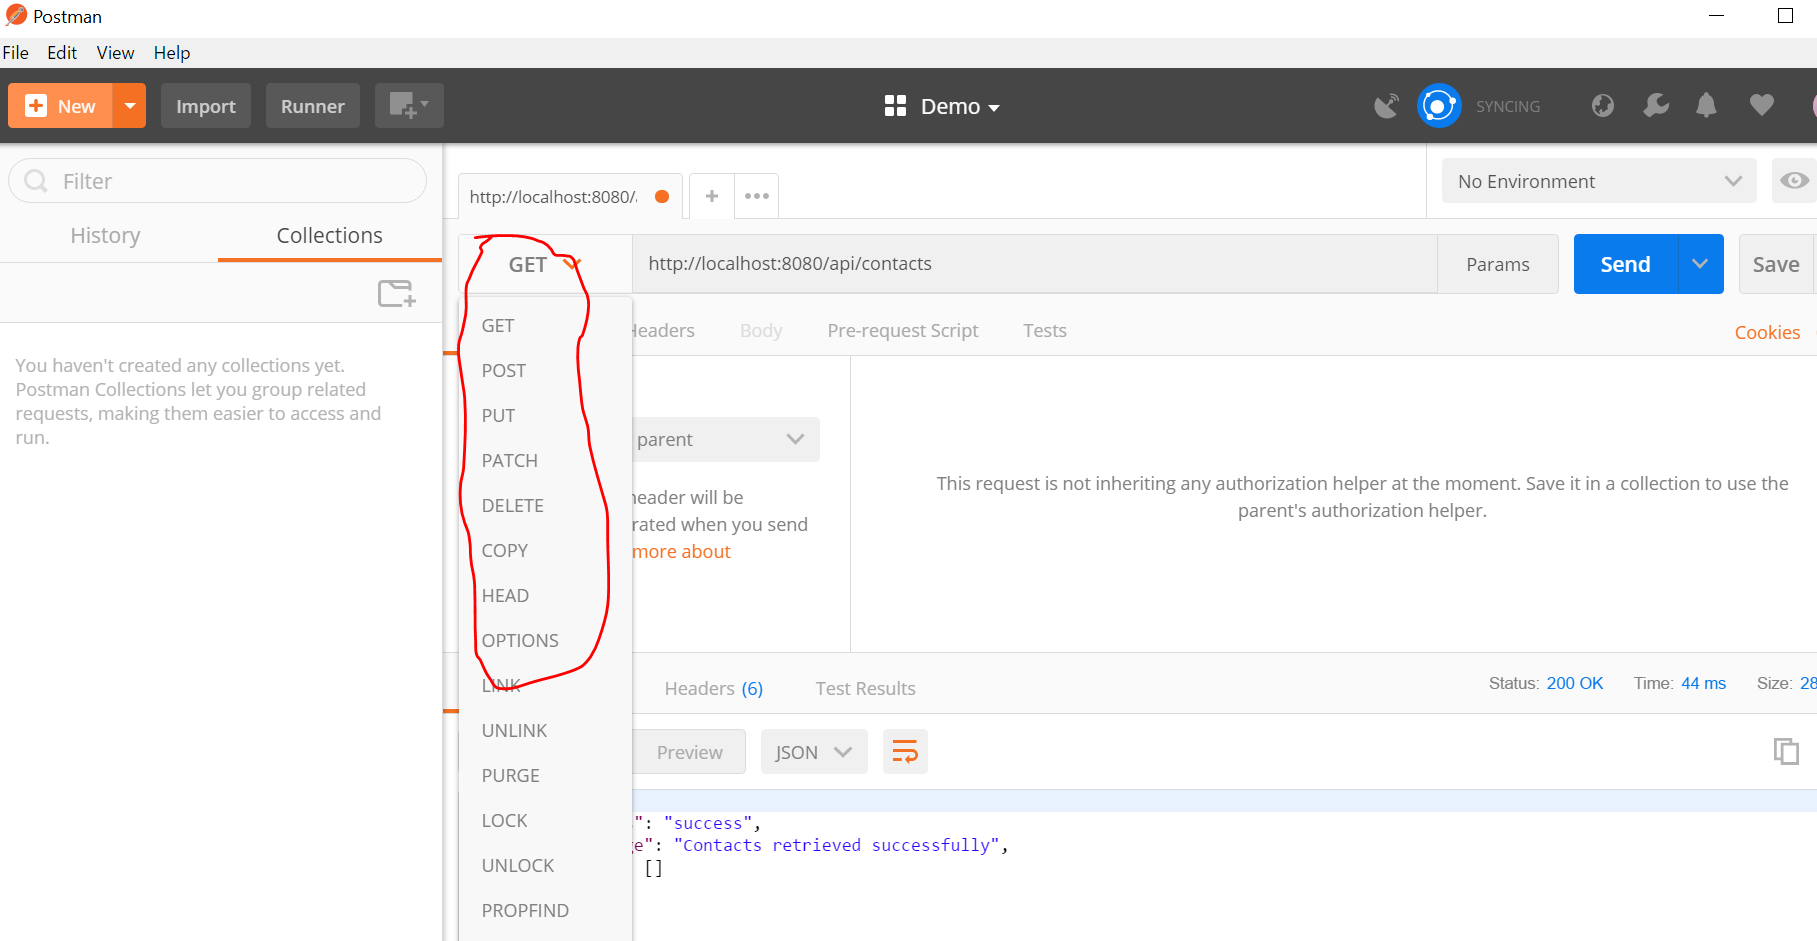Open the Runner
Screen dimensions: 1817x941
coord(312,106)
